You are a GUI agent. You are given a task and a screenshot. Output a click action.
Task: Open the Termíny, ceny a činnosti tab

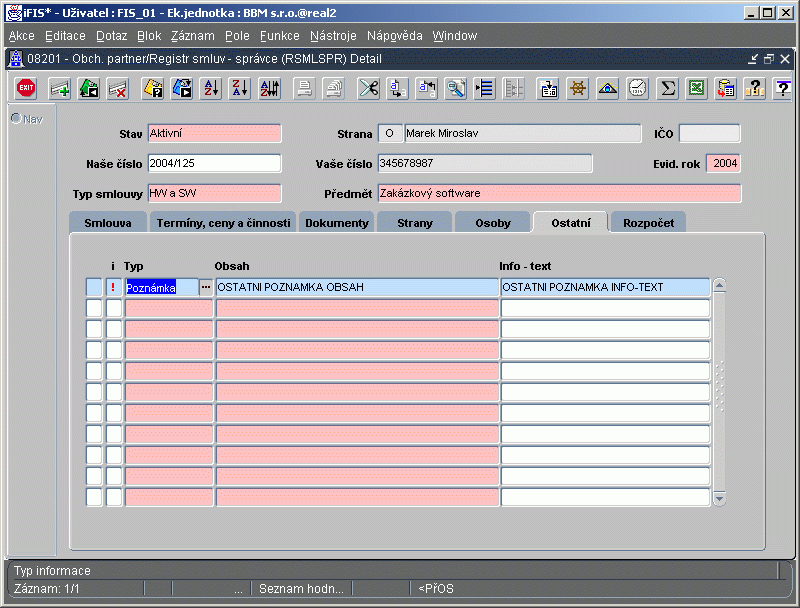[x=223, y=223]
